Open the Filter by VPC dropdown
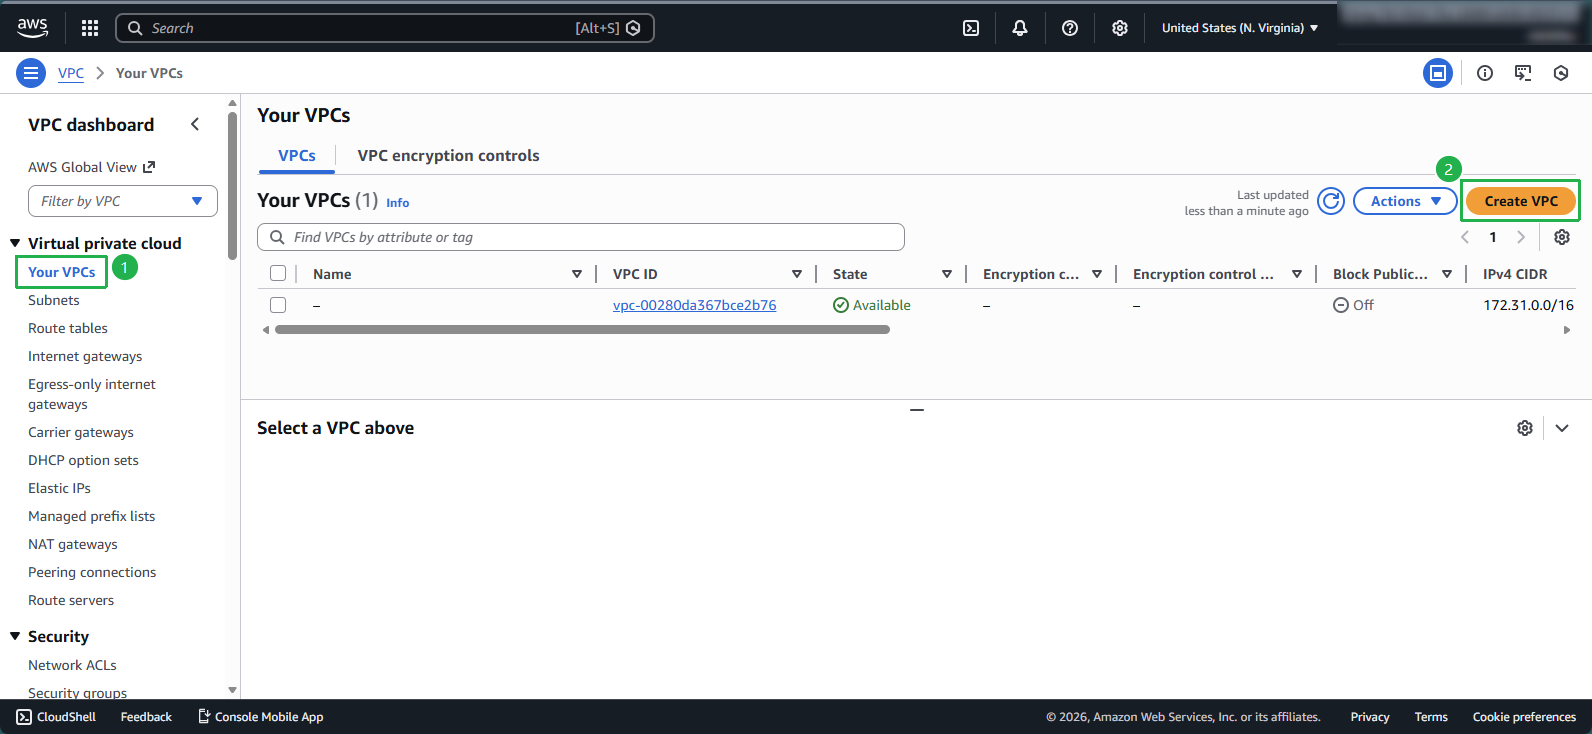 point(123,201)
